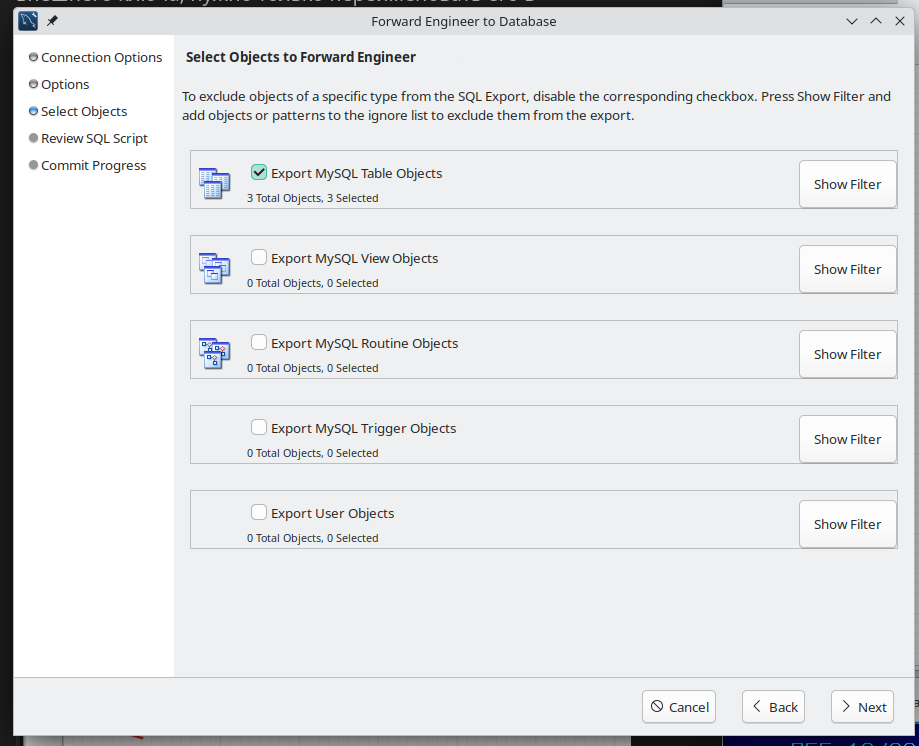919x746 pixels.
Task: Check the Export User Objects checkbox
Action: coord(259,513)
